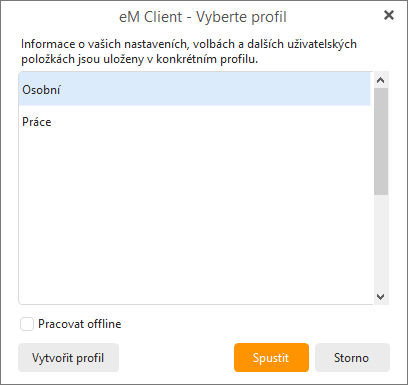Select the Práce profile
Image resolution: width=408 pixels, height=385 pixels.
195,122
